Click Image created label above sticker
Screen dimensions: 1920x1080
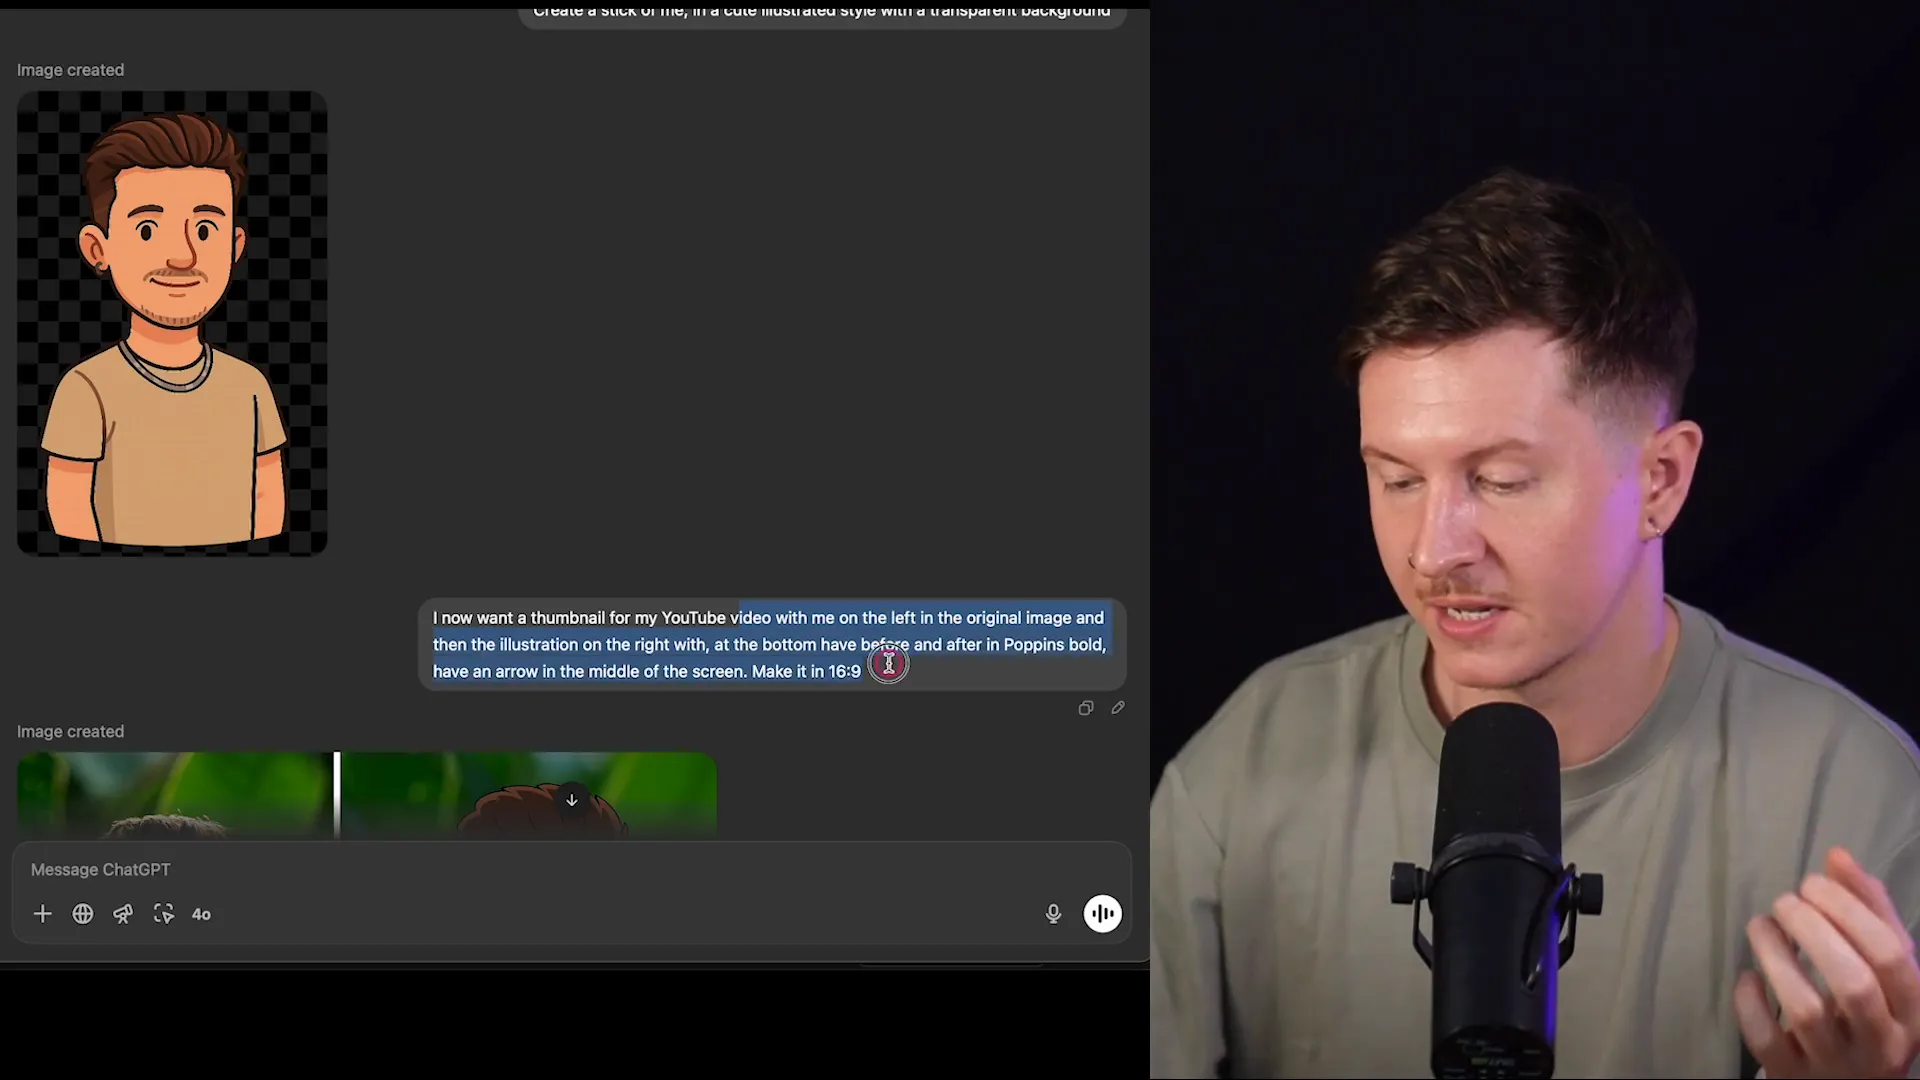(x=70, y=70)
